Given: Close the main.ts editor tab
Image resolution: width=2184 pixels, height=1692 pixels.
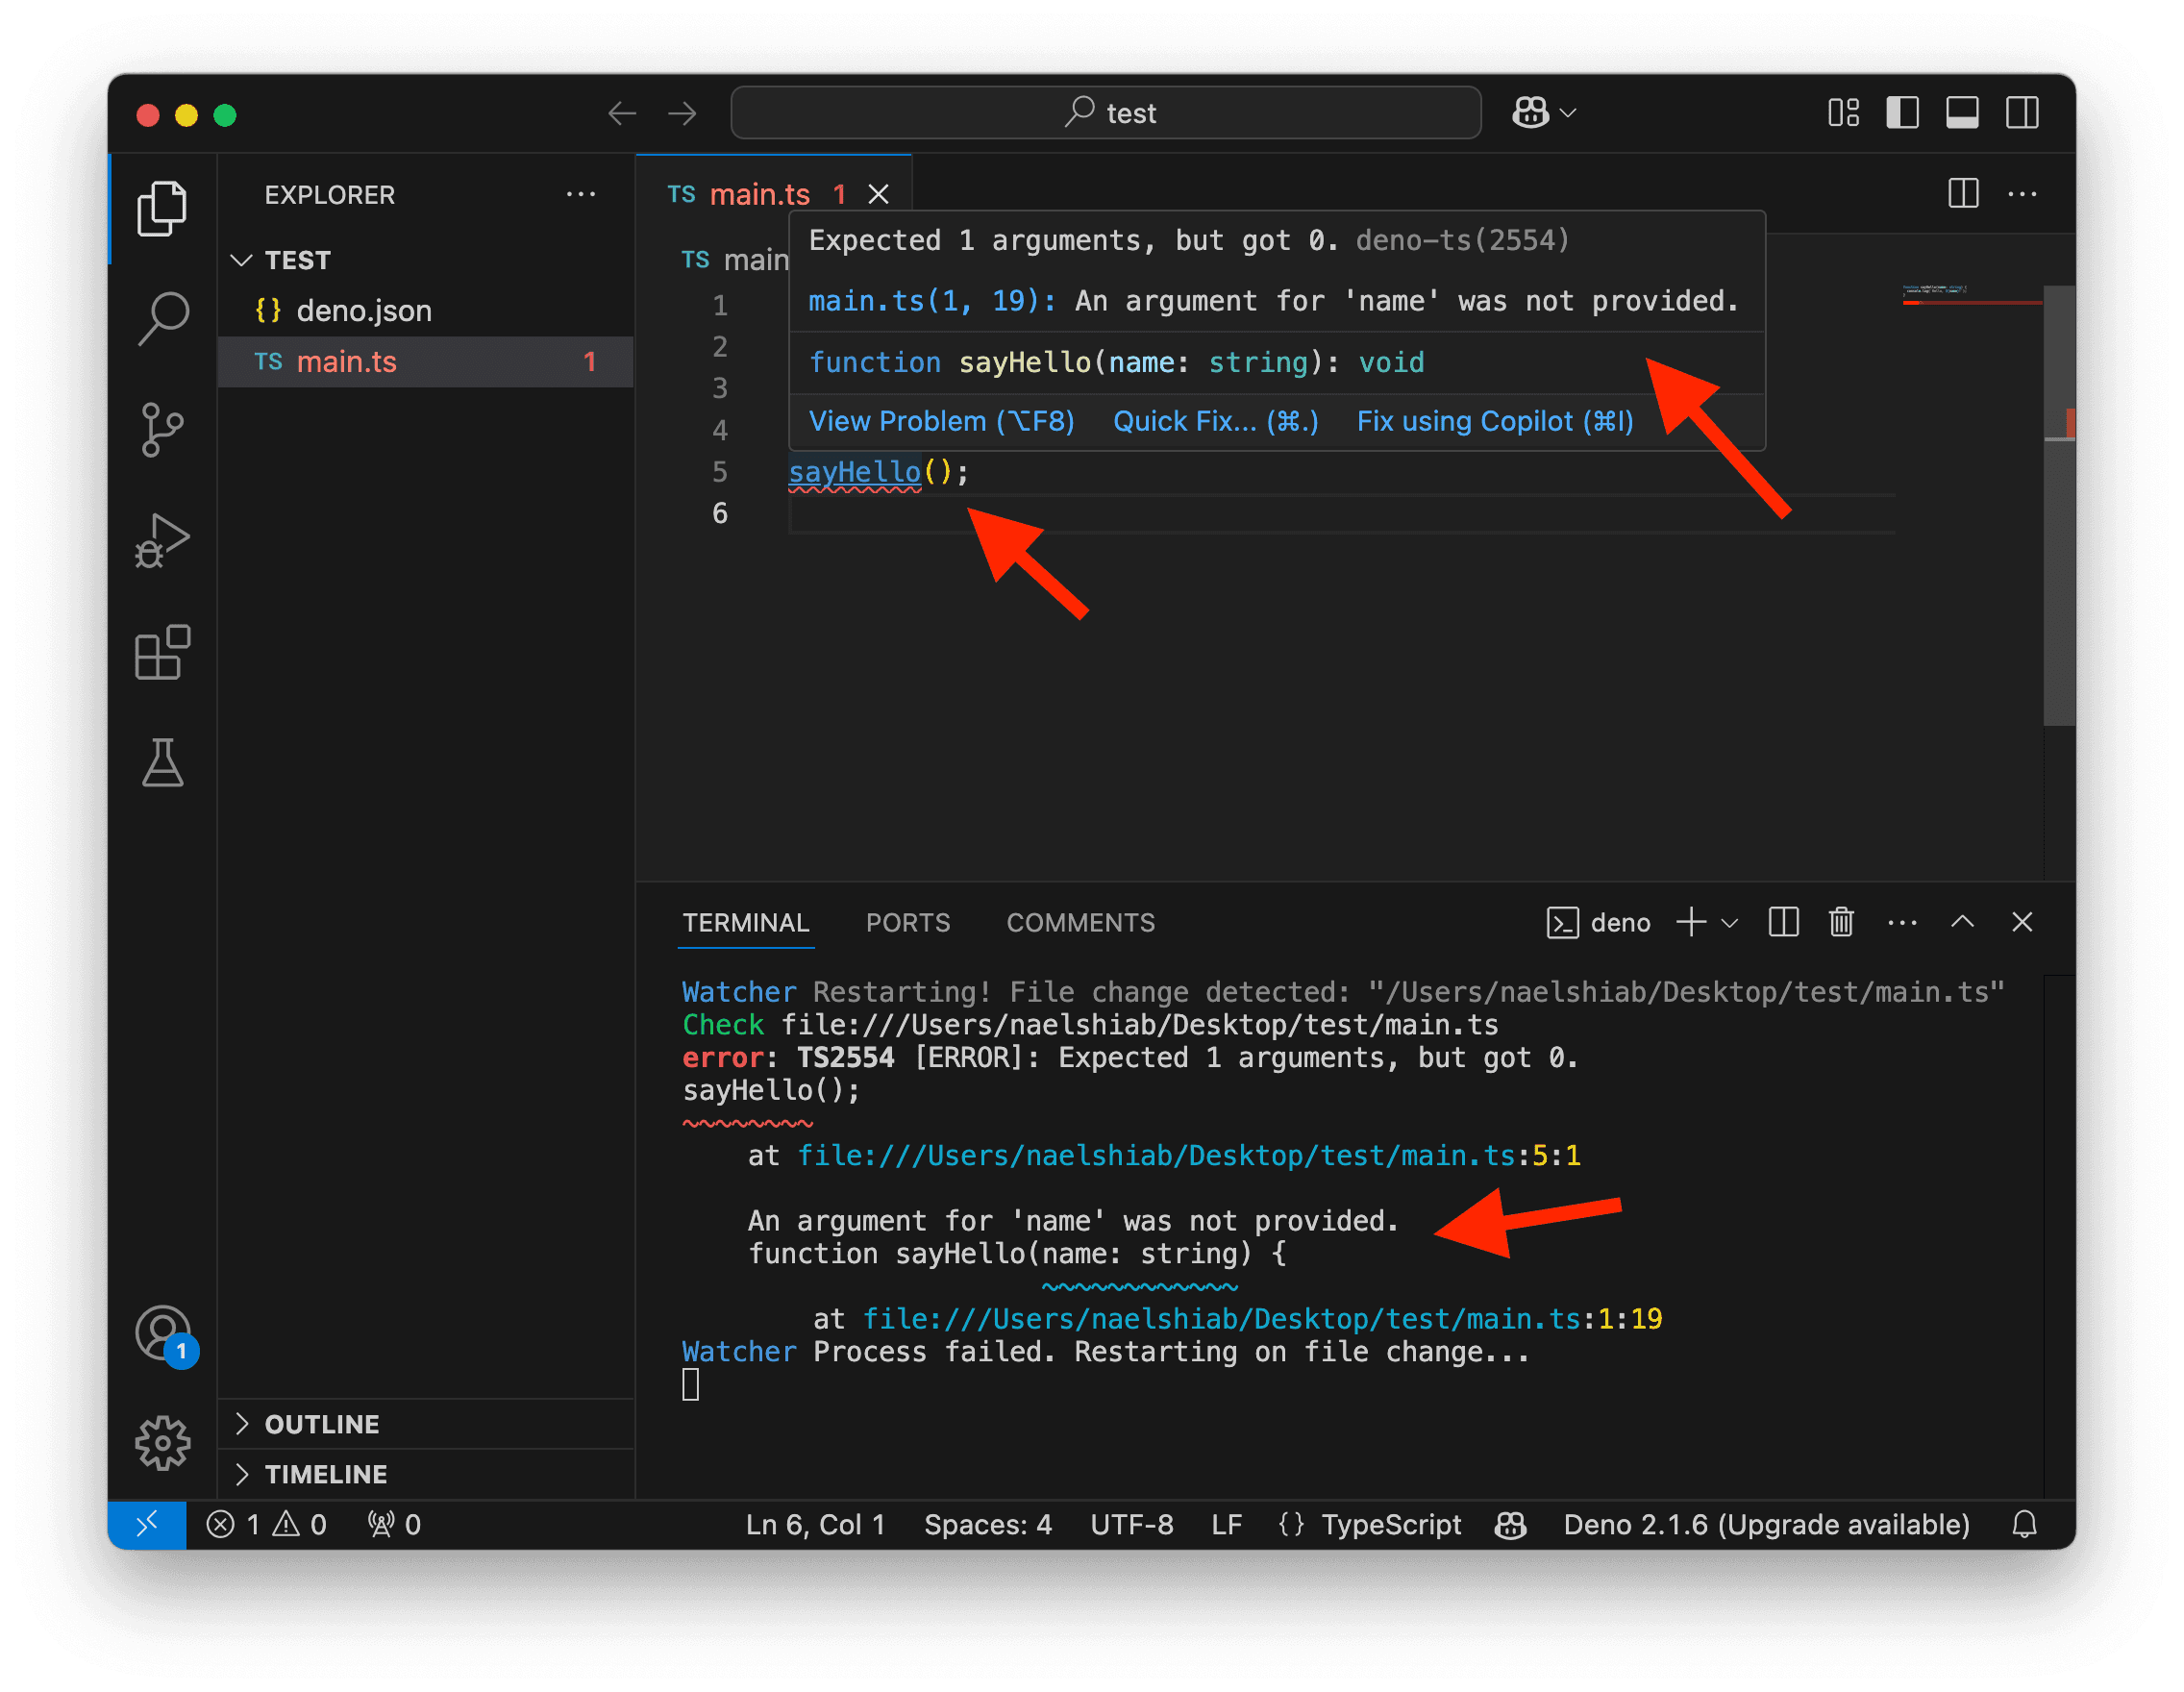Looking at the screenshot, I should click(878, 194).
